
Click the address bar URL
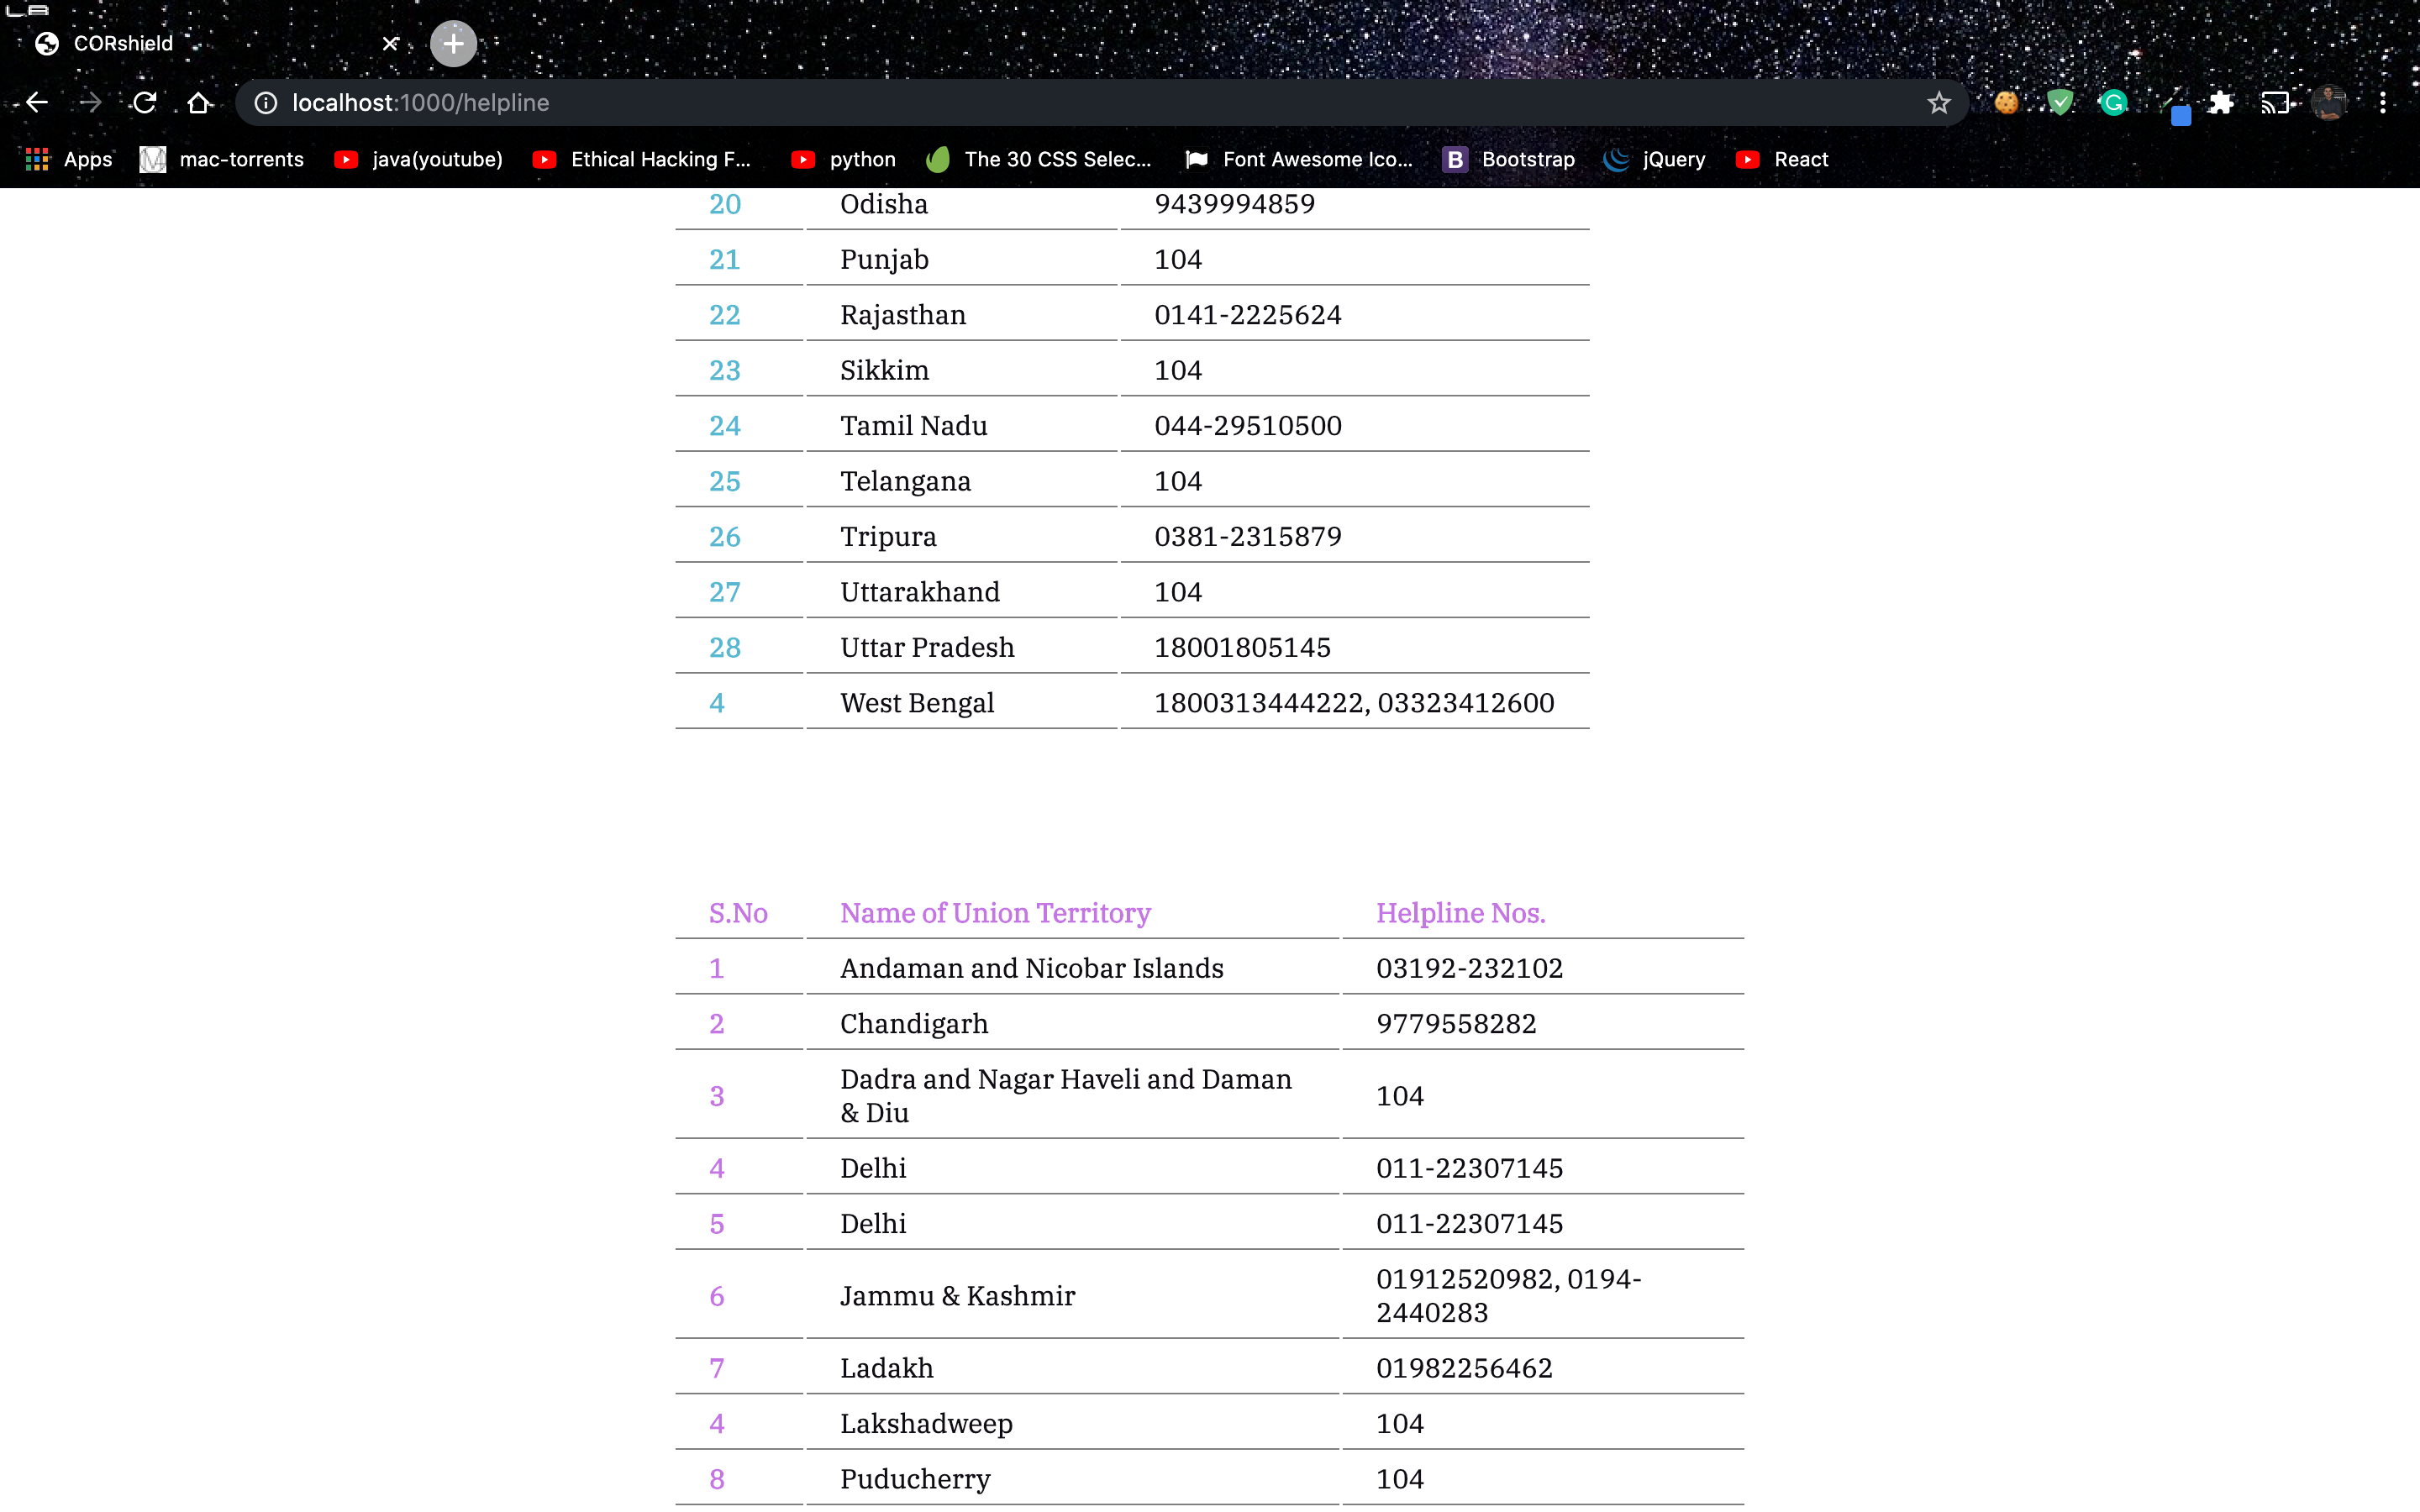point(420,103)
